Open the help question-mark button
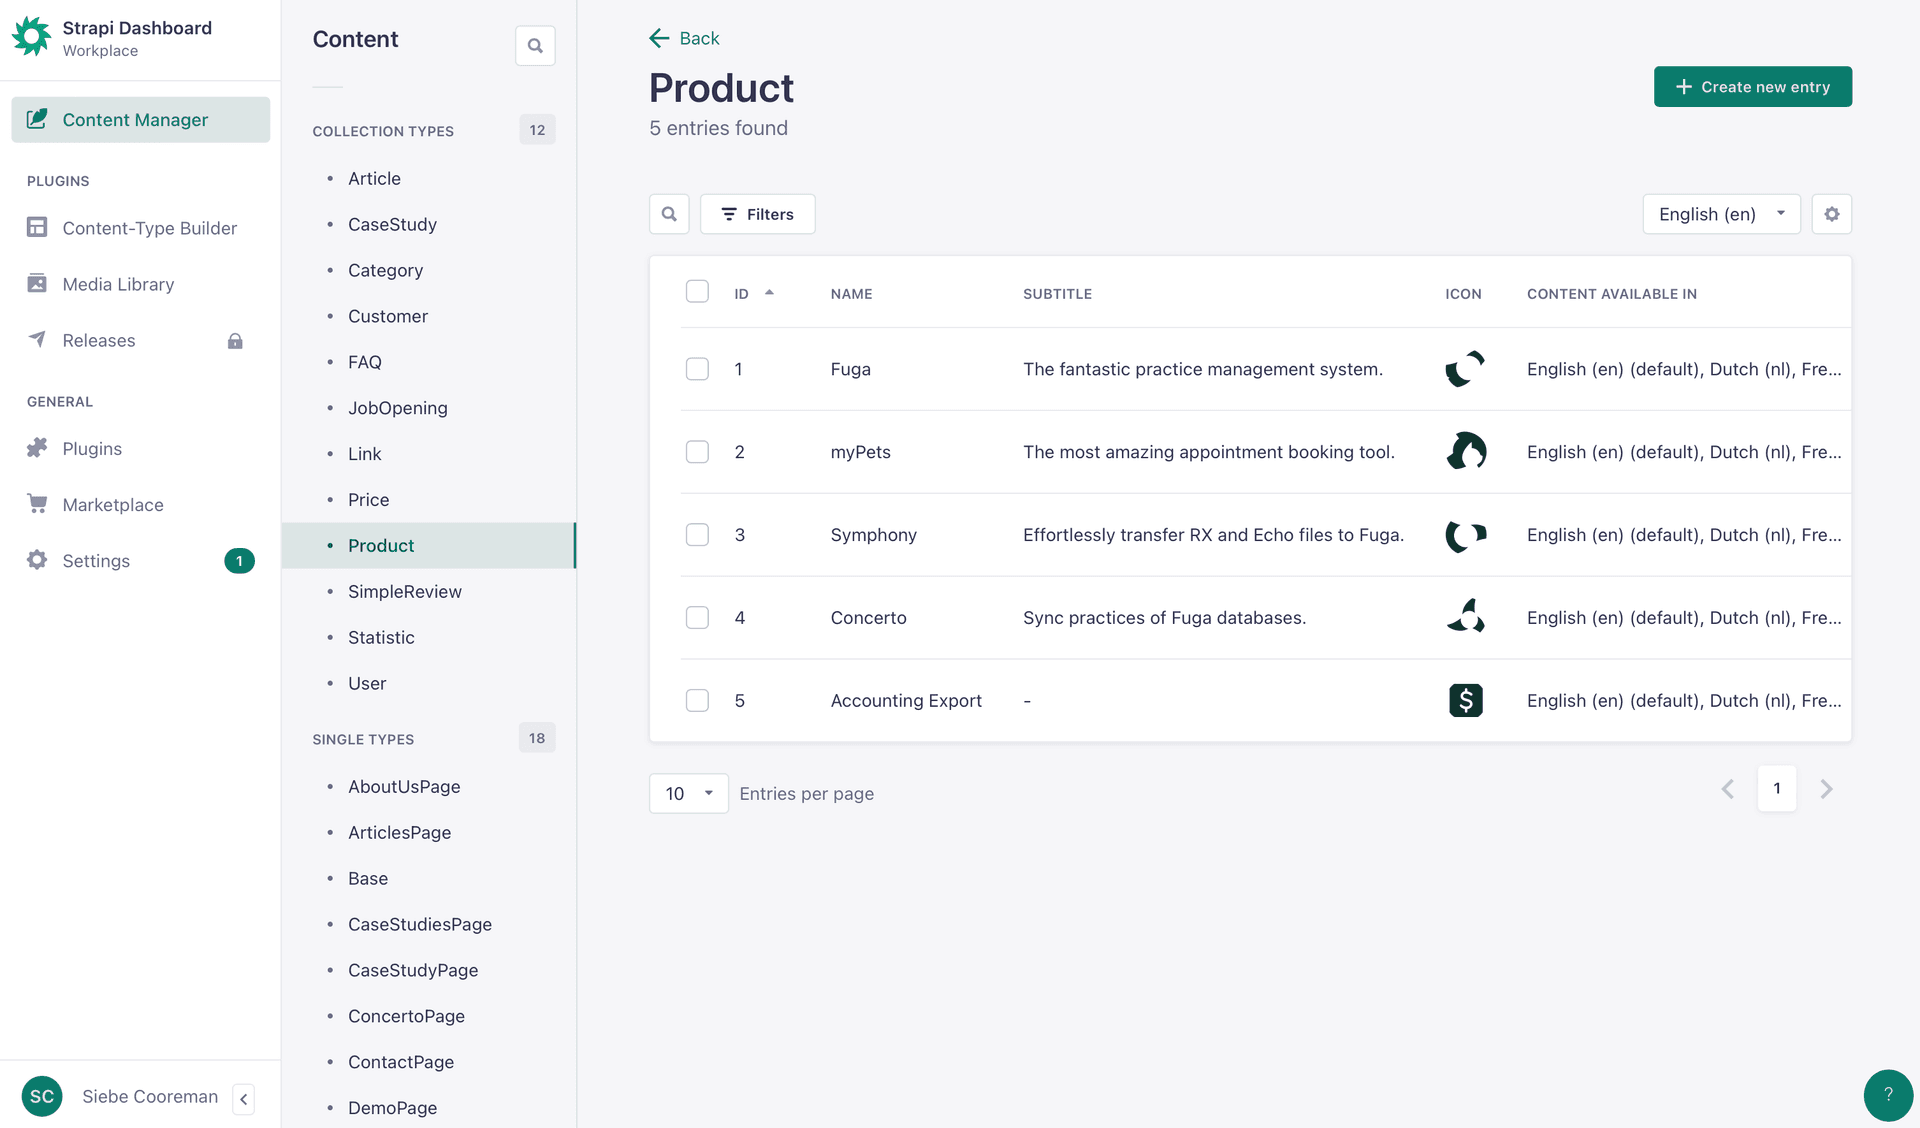The height and width of the screenshot is (1128, 1920). [1888, 1095]
